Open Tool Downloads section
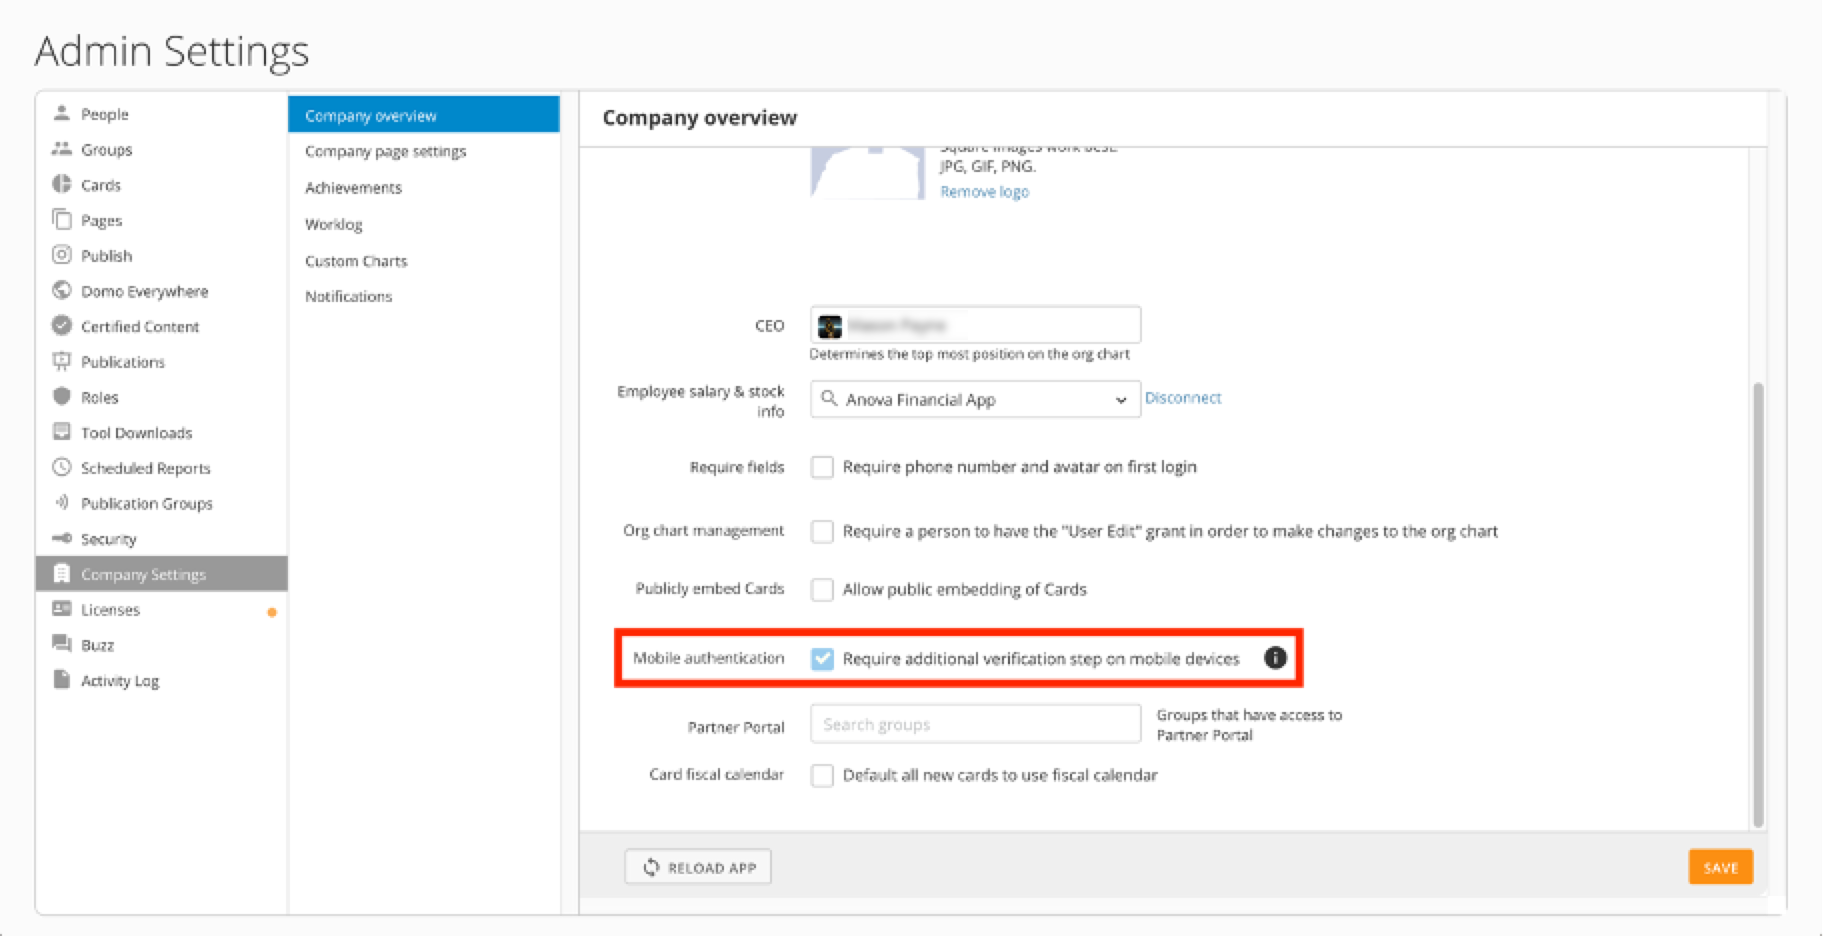The width and height of the screenshot is (1824, 936). coord(136,432)
